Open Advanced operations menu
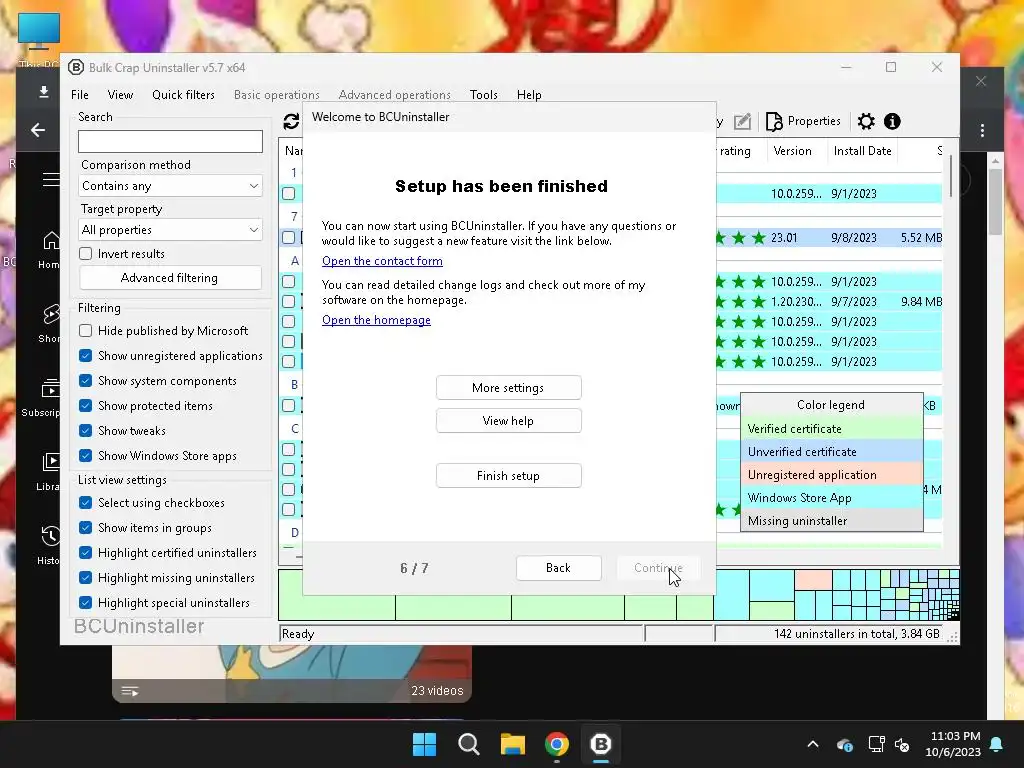This screenshot has width=1024, height=768. (394, 95)
